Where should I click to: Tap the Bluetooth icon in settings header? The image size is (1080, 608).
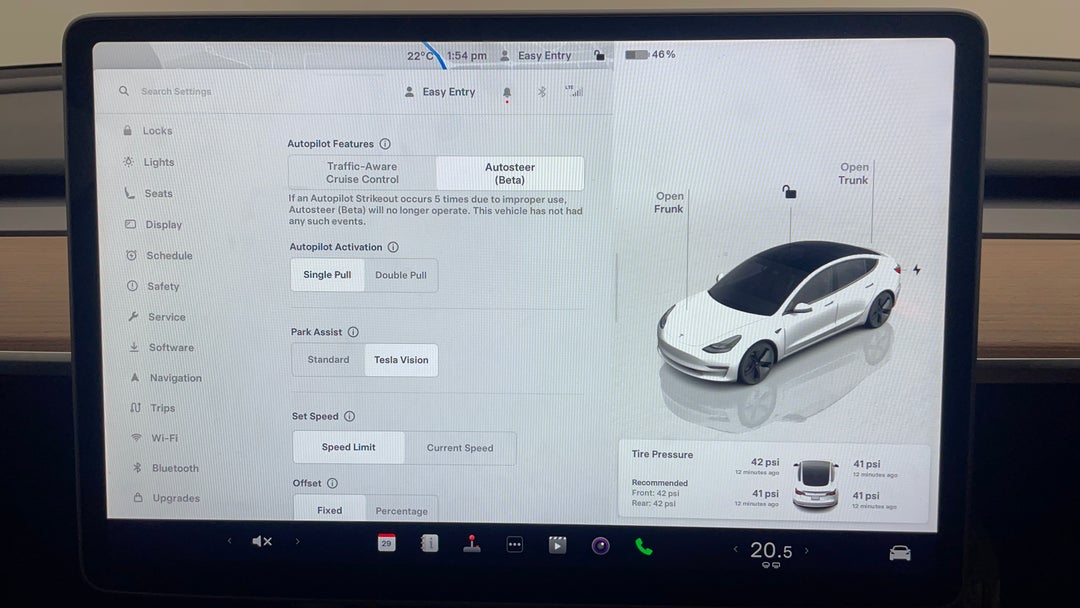pos(542,92)
